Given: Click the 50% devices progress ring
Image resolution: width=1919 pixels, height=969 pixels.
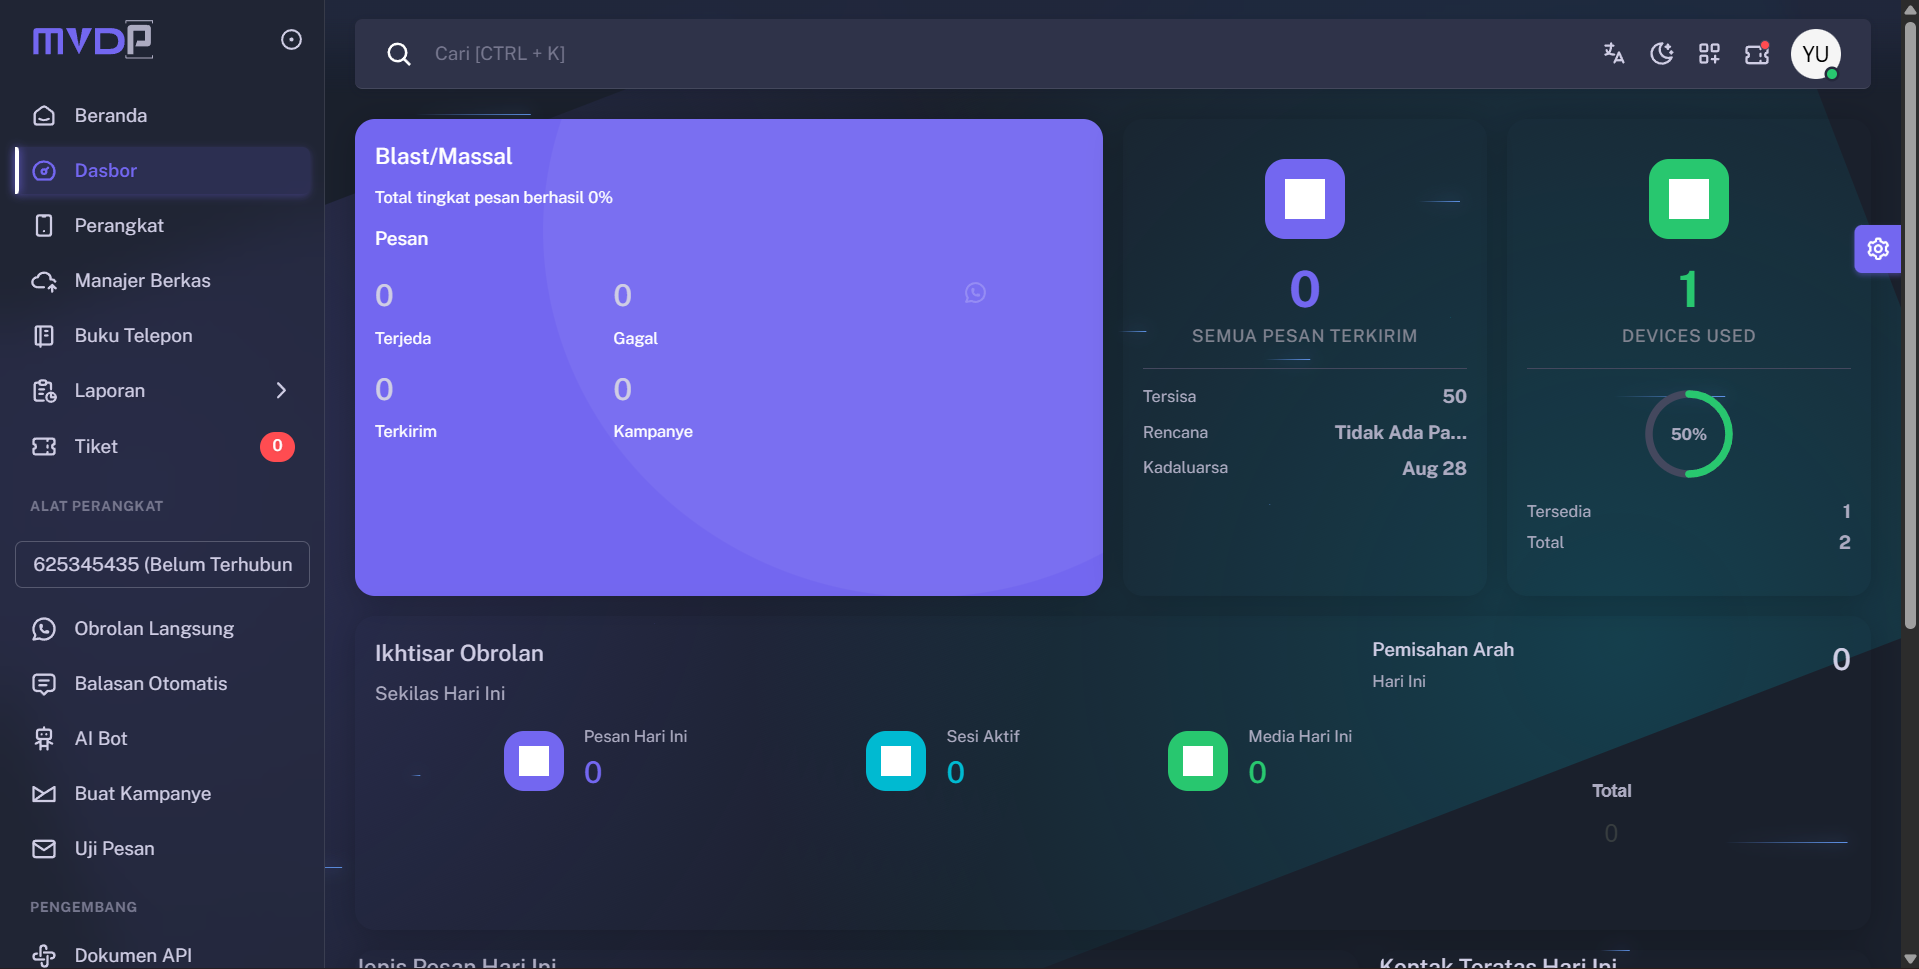Looking at the screenshot, I should tap(1688, 434).
